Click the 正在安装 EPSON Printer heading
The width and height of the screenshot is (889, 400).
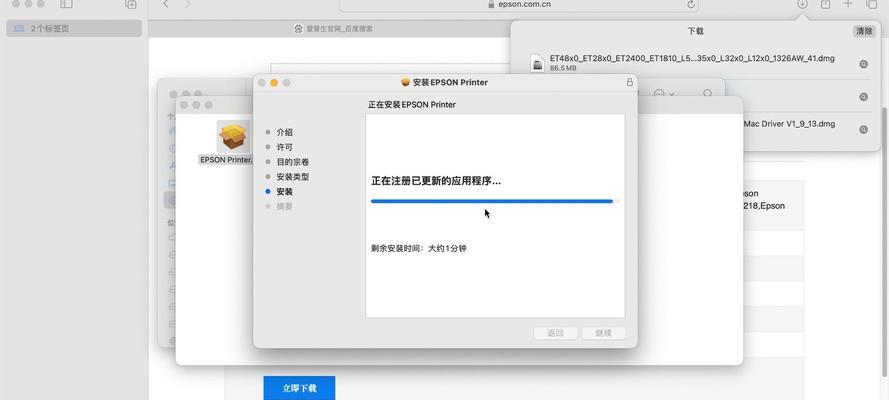pos(412,105)
